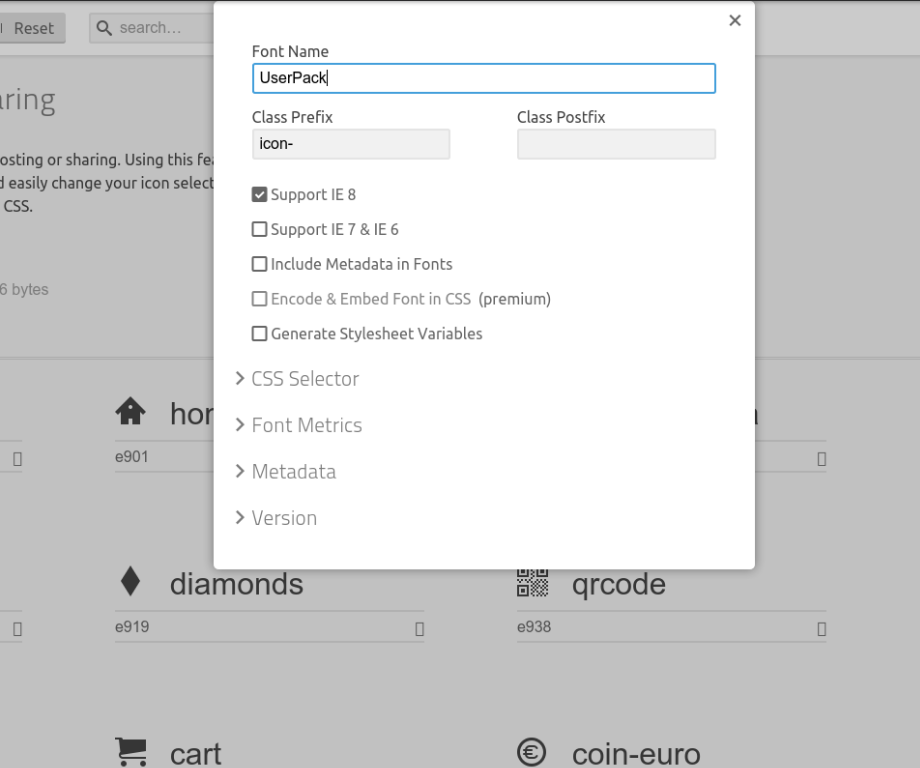
Task: Click the qrcode icon glyph
Action: pyautogui.click(x=532, y=582)
